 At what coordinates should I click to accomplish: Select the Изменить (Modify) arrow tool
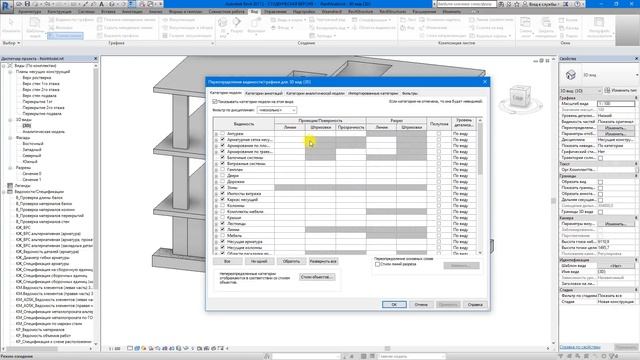tap(11, 25)
